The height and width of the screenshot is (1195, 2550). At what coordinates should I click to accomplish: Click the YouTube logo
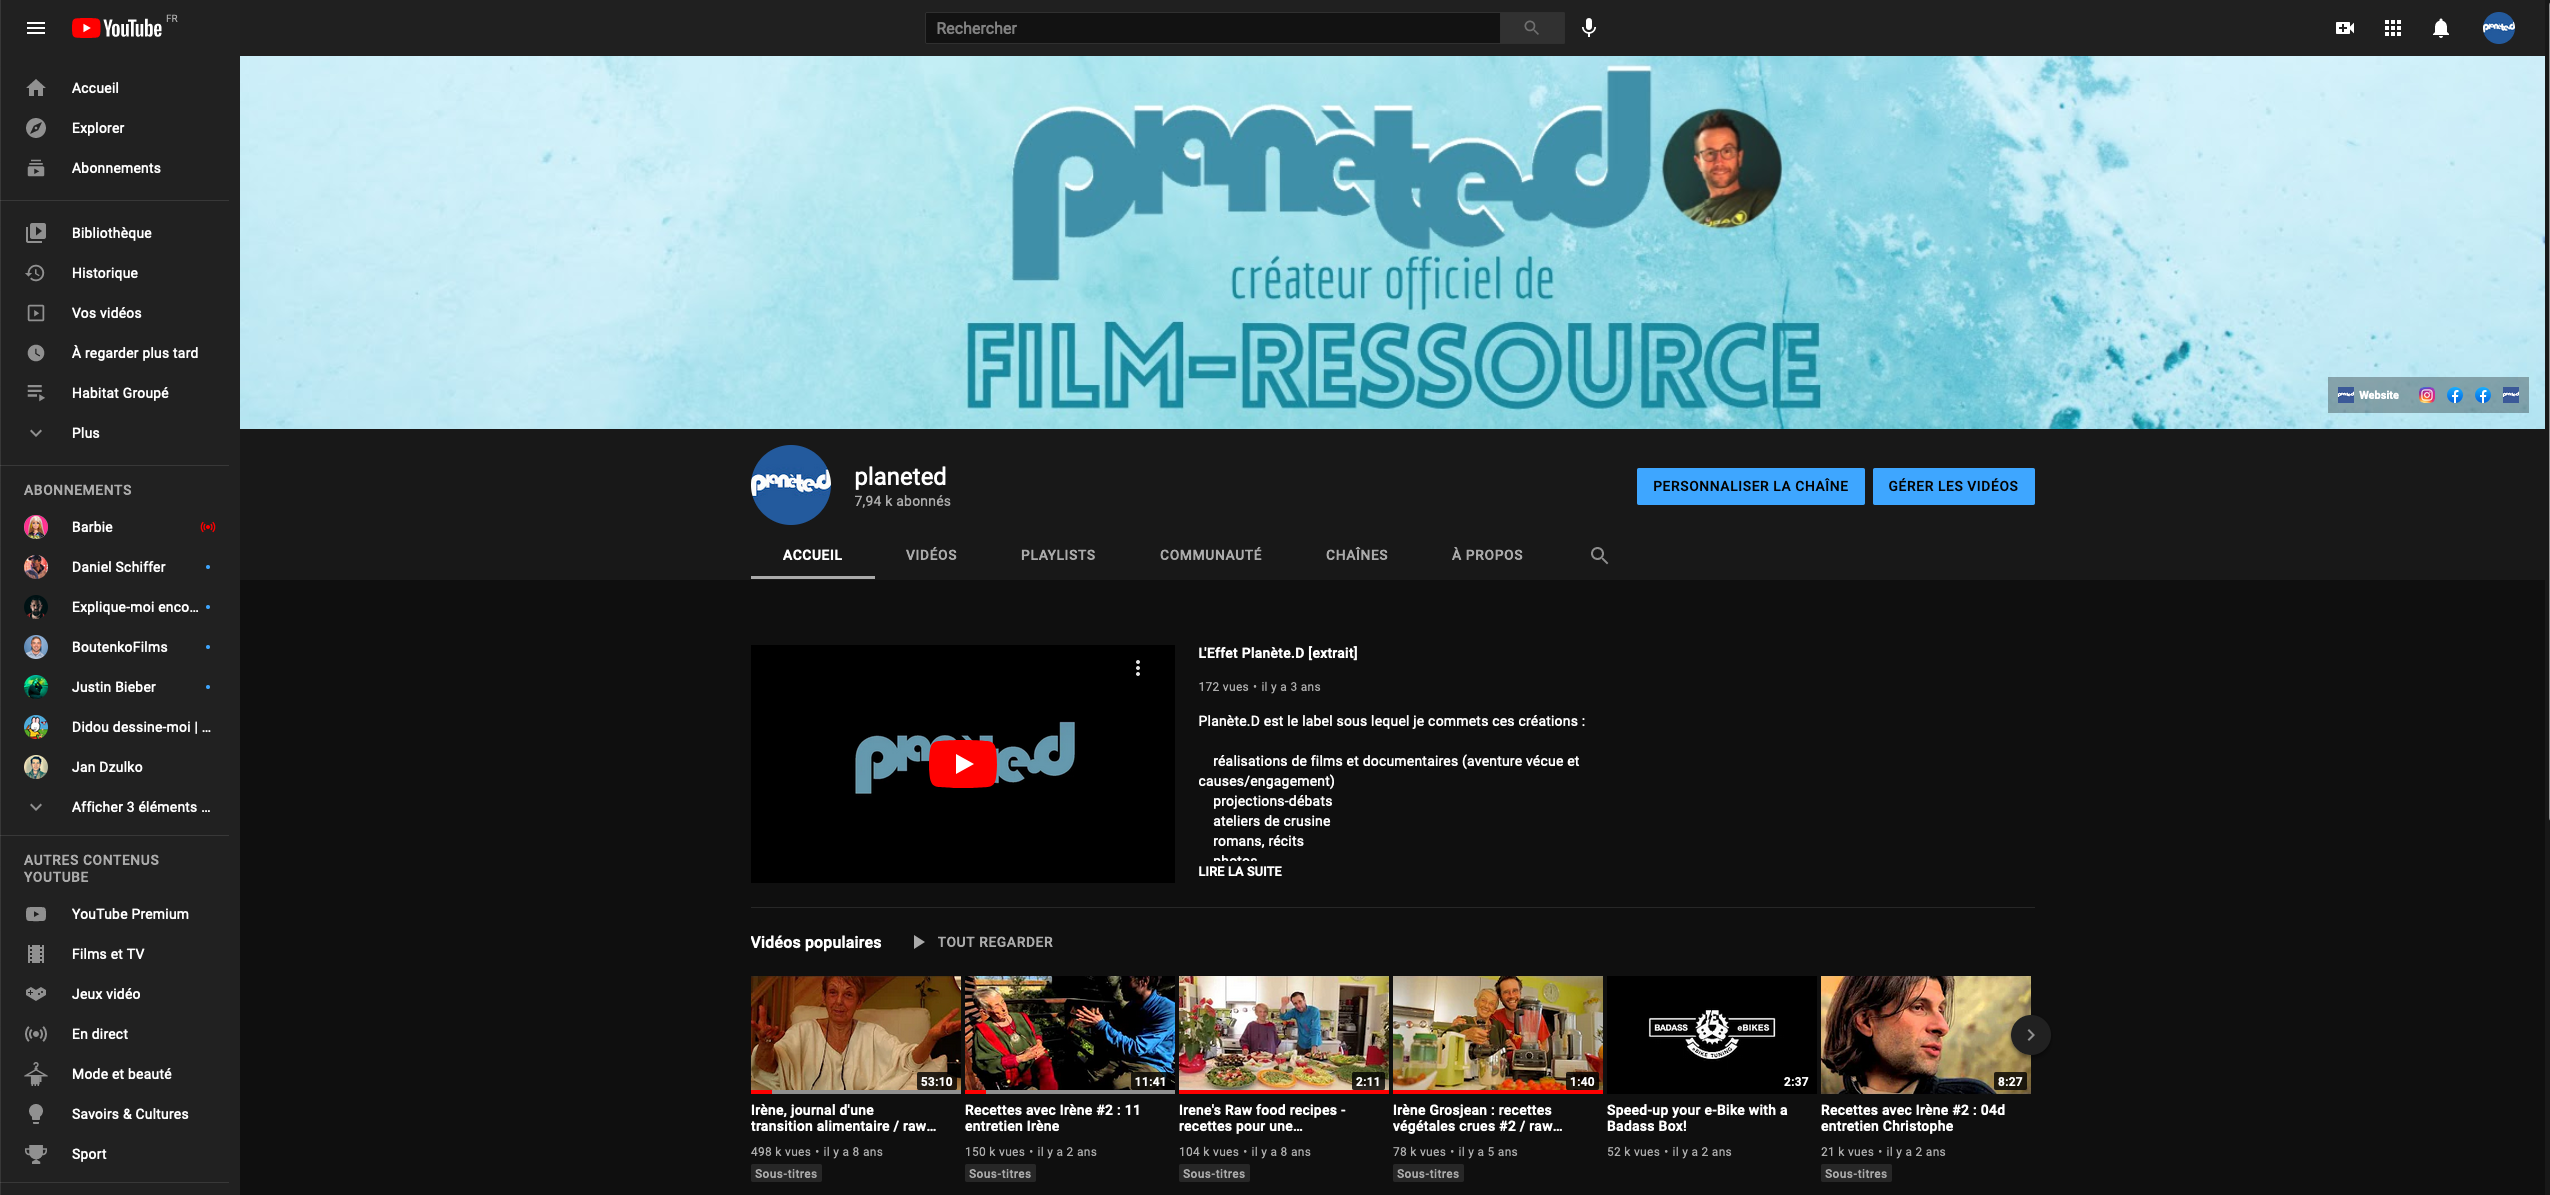click(x=118, y=28)
